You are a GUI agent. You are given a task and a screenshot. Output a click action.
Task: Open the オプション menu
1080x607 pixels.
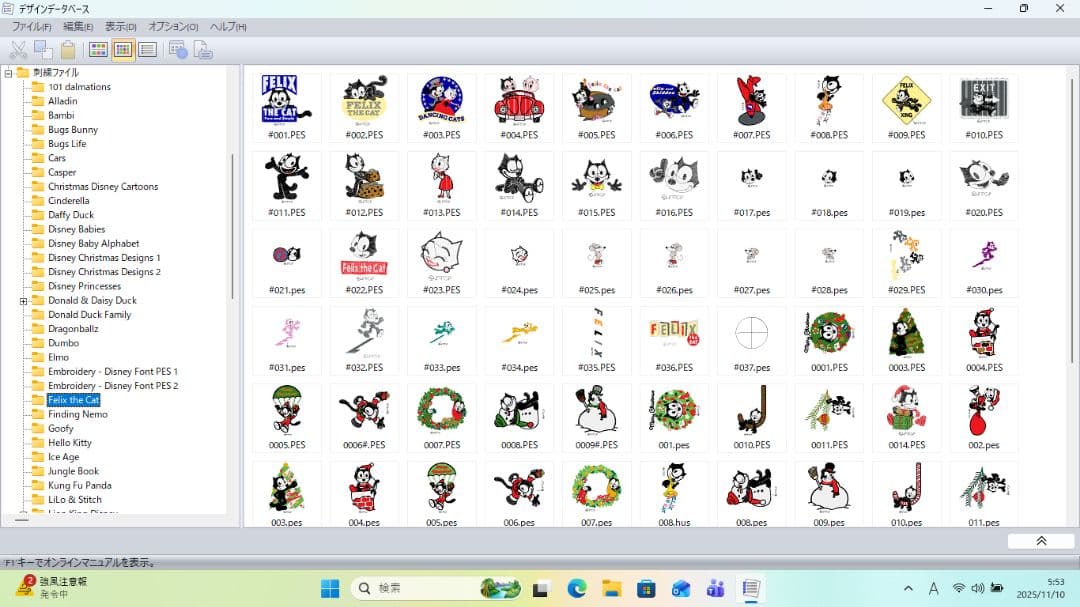(x=173, y=26)
